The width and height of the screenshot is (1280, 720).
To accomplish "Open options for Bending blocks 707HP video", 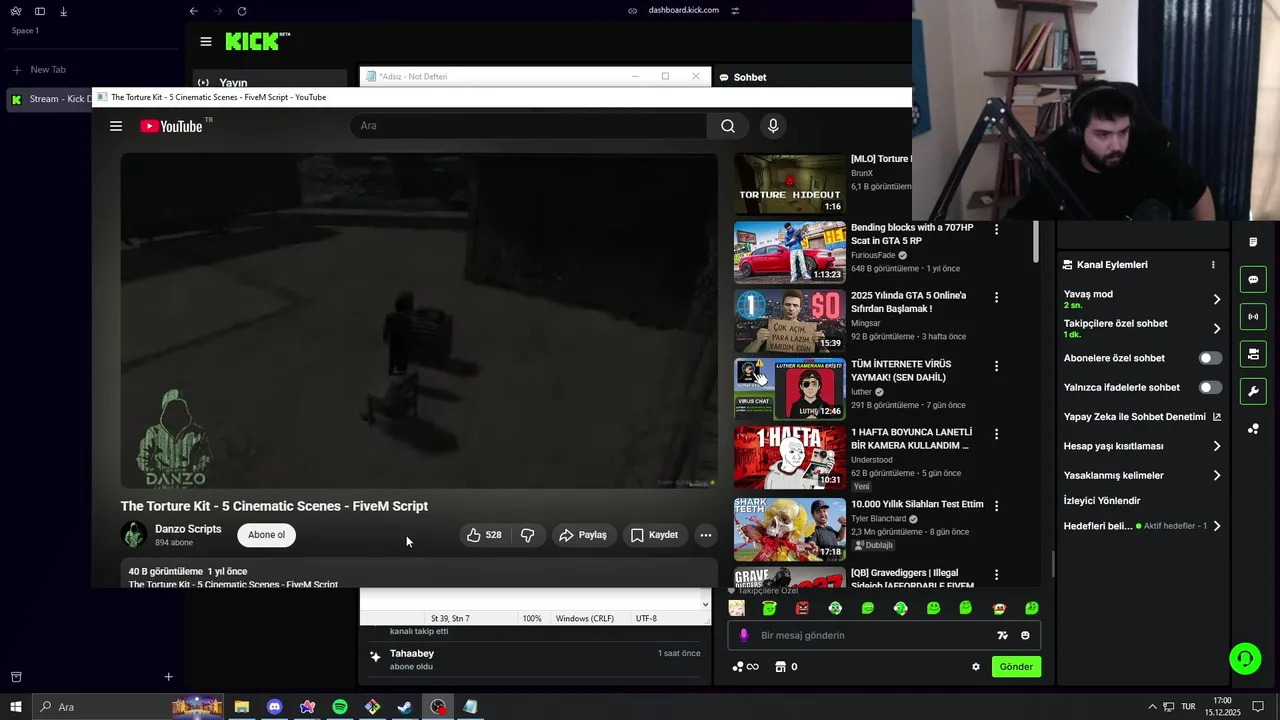I will click(996, 229).
